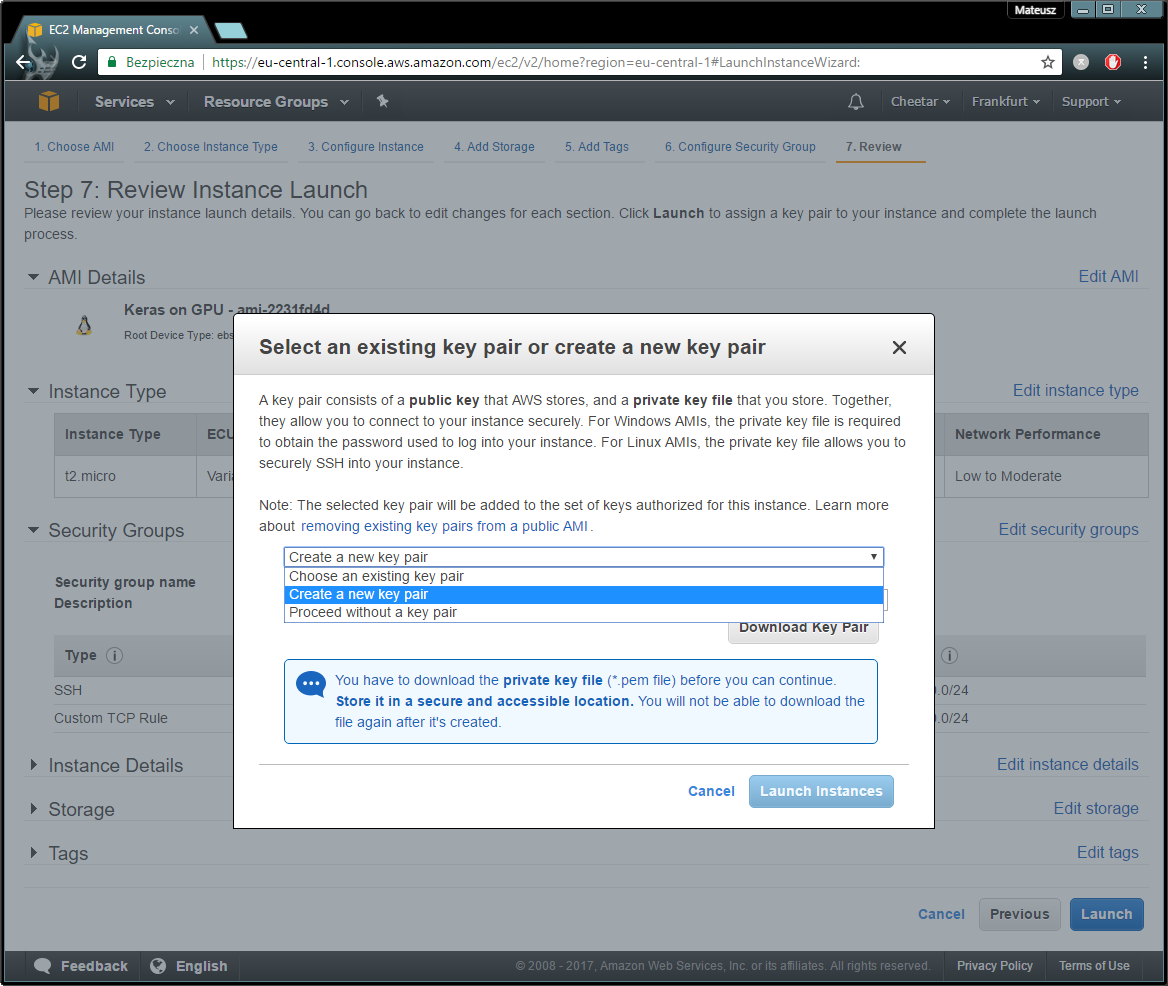Expand the Storage section
The image size is (1168, 986).
(x=34, y=809)
